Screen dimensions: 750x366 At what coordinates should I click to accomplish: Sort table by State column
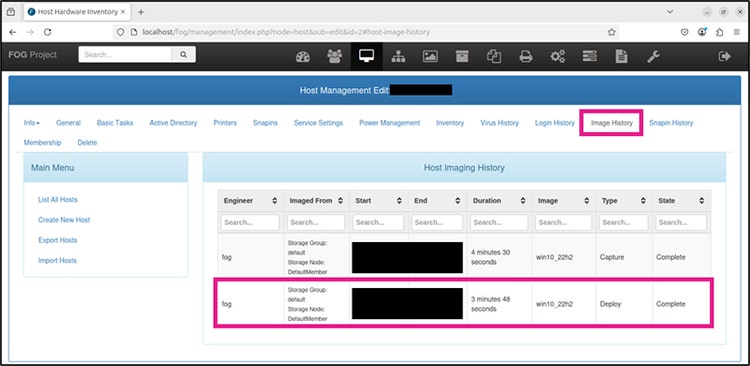(x=682, y=201)
